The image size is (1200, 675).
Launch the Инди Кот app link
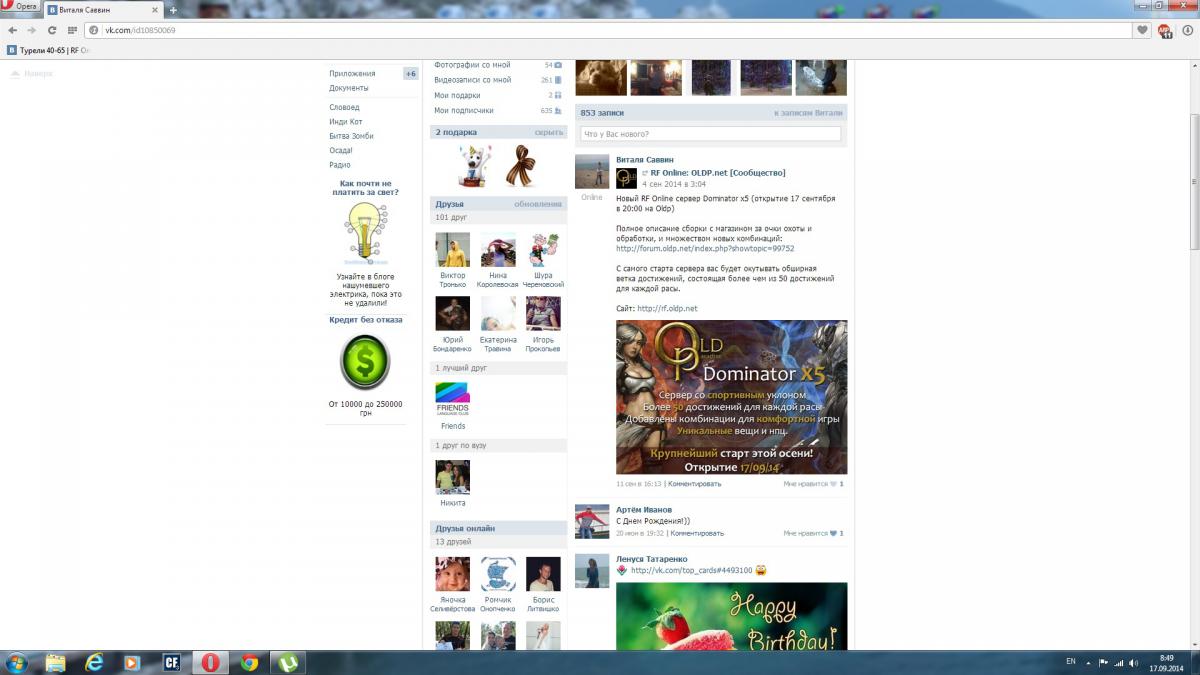(346, 122)
